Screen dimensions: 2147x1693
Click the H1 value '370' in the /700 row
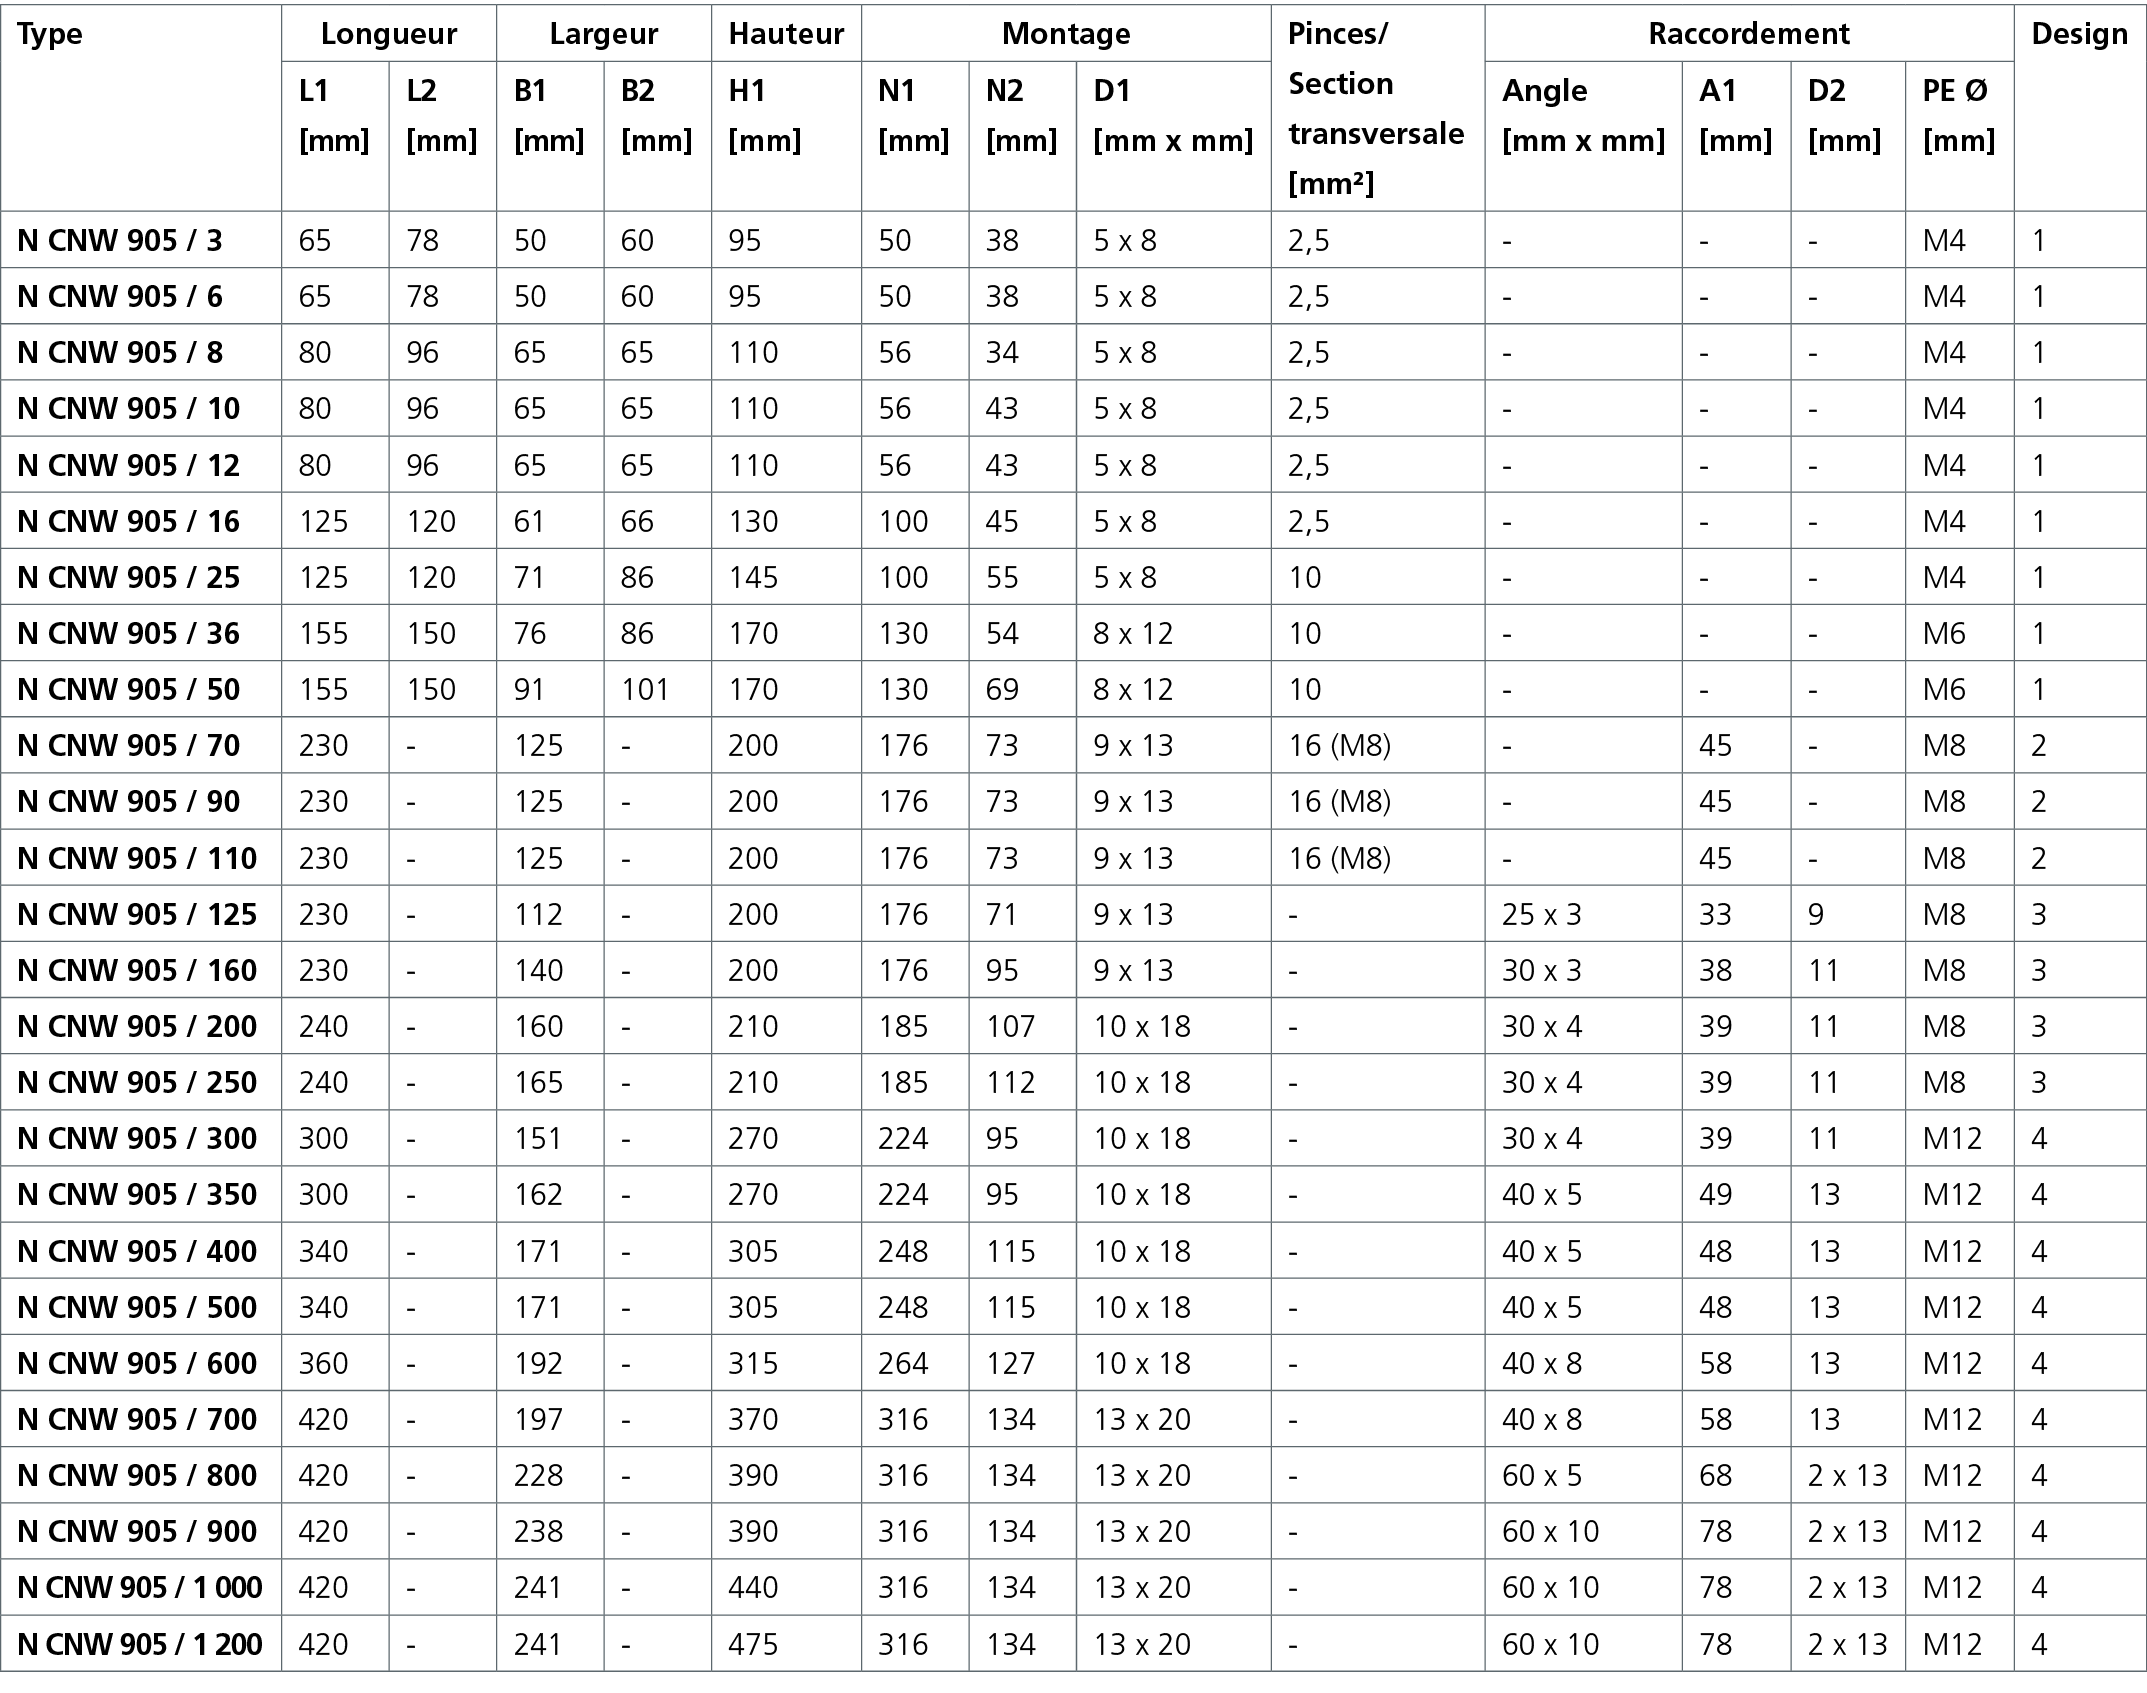[753, 1419]
